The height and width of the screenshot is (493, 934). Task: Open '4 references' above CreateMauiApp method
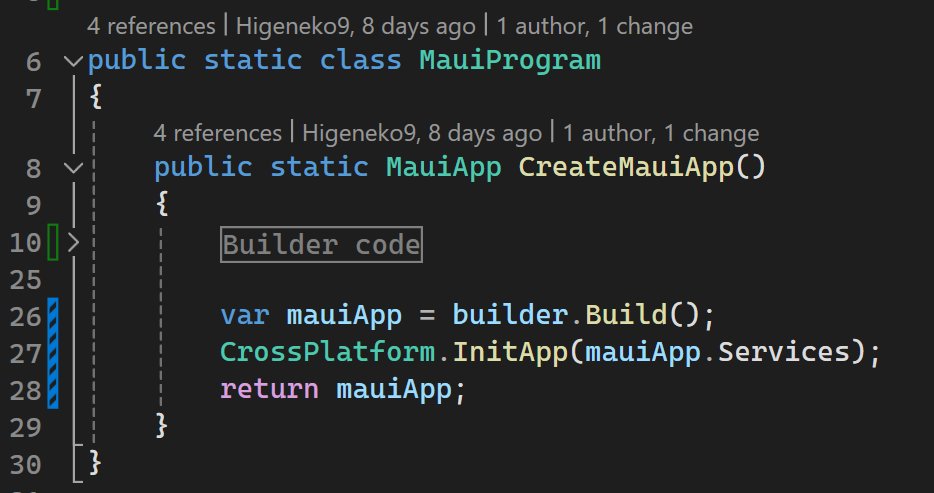(217, 133)
